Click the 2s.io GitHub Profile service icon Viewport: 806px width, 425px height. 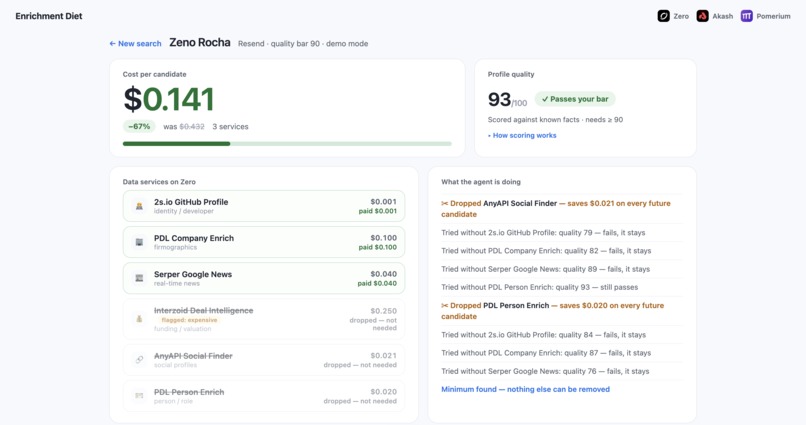tap(139, 206)
